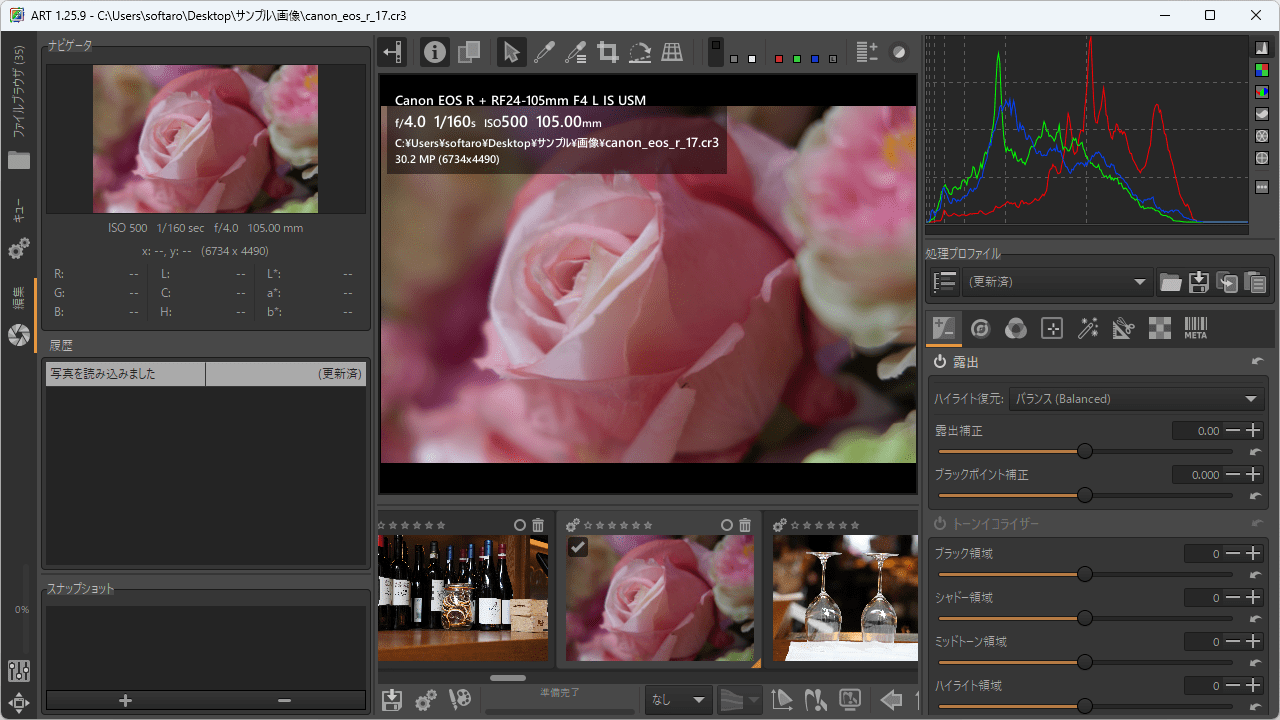
Task: Select the perspective correction grid tool
Action: click(672, 53)
